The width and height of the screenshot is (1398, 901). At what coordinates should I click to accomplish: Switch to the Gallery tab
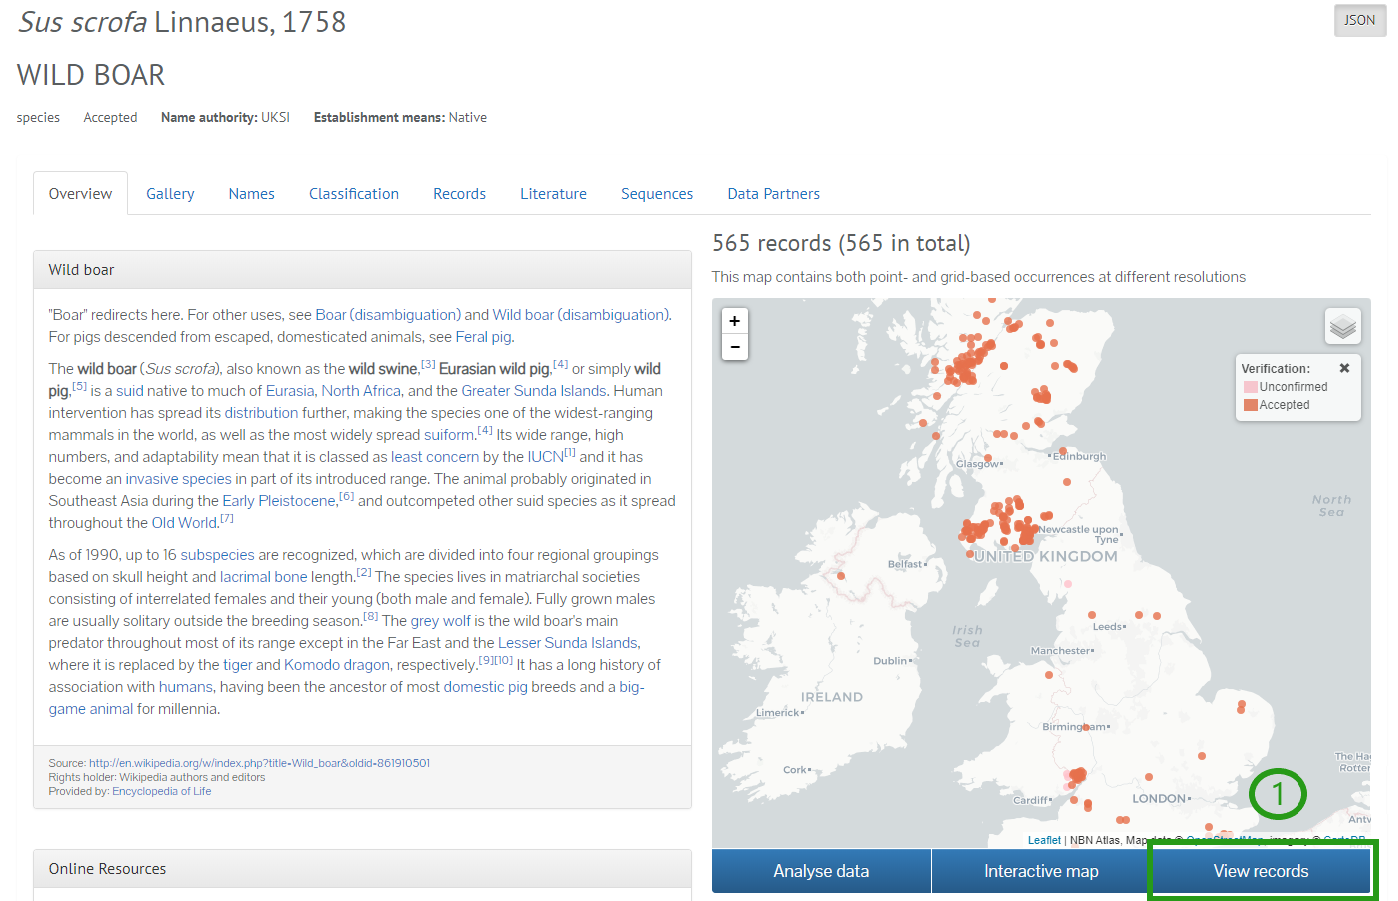coord(170,194)
